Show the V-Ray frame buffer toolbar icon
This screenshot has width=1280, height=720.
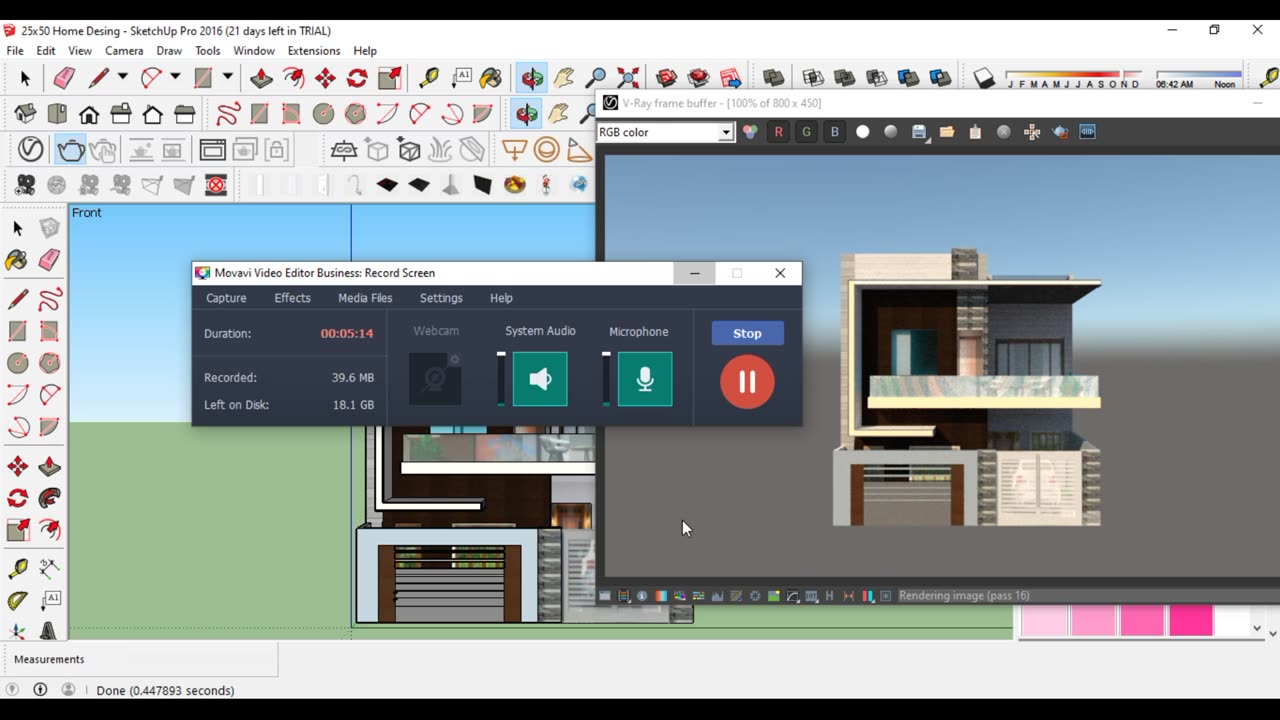213,150
